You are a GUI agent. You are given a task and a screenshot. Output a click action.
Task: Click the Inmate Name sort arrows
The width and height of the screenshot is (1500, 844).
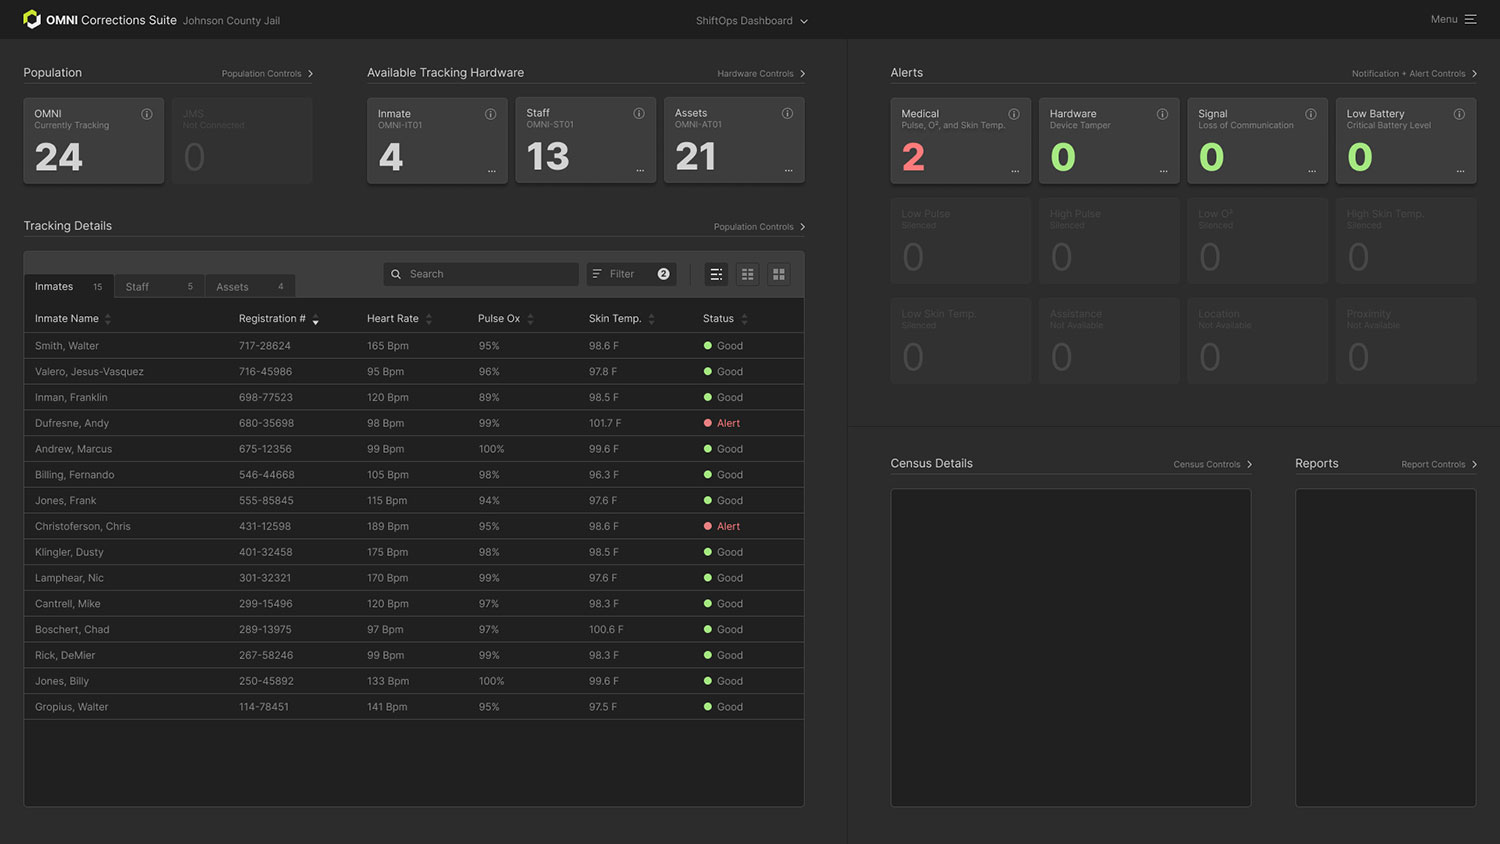110,318
